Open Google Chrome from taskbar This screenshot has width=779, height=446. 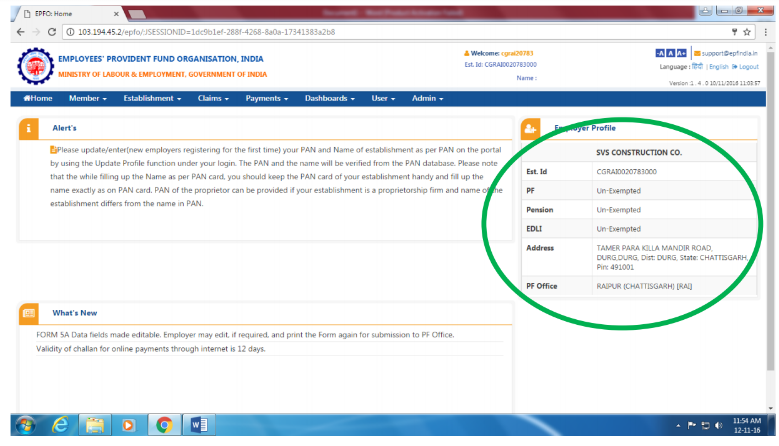coord(163,425)
